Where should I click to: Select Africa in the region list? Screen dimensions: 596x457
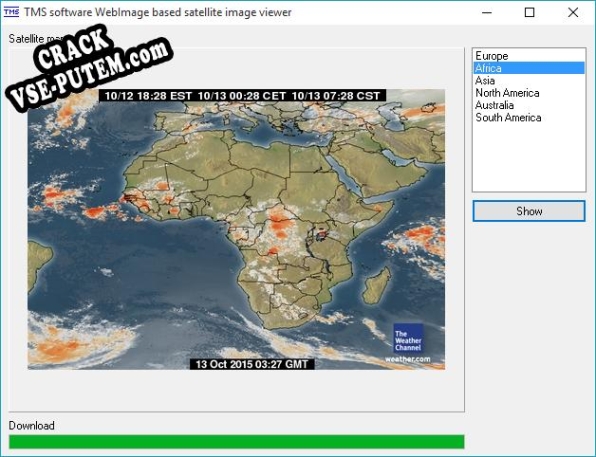[x=529, y=68]
